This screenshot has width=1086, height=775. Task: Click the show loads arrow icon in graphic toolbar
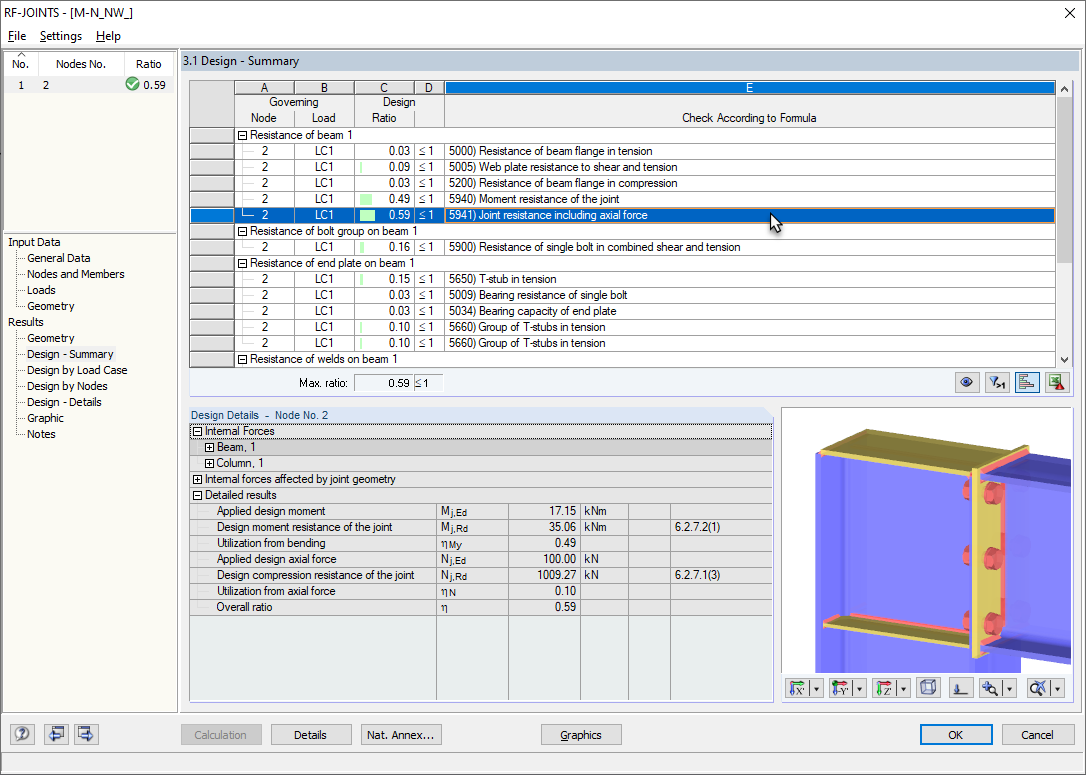click(961, 688)
